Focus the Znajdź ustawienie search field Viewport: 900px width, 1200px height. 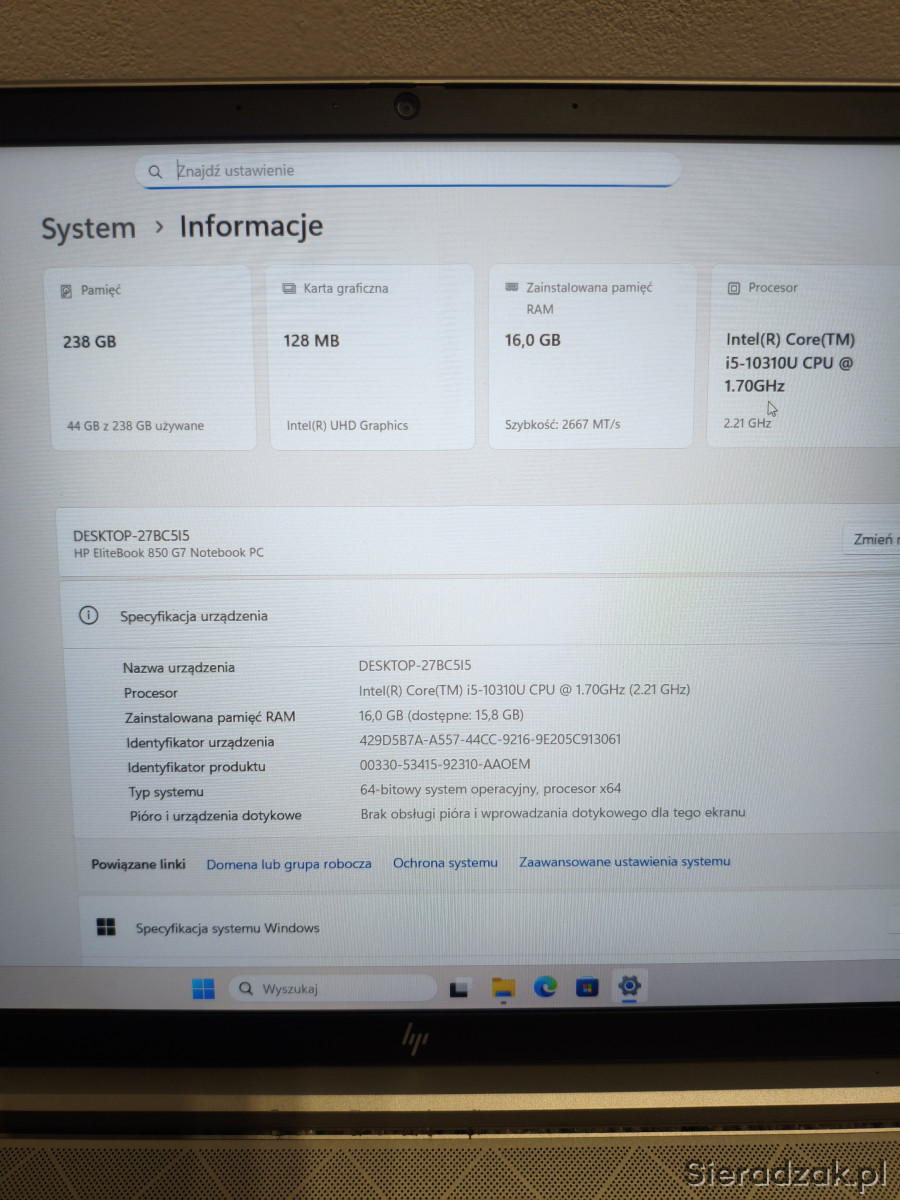pyautogui.click(x=420, y=170)
